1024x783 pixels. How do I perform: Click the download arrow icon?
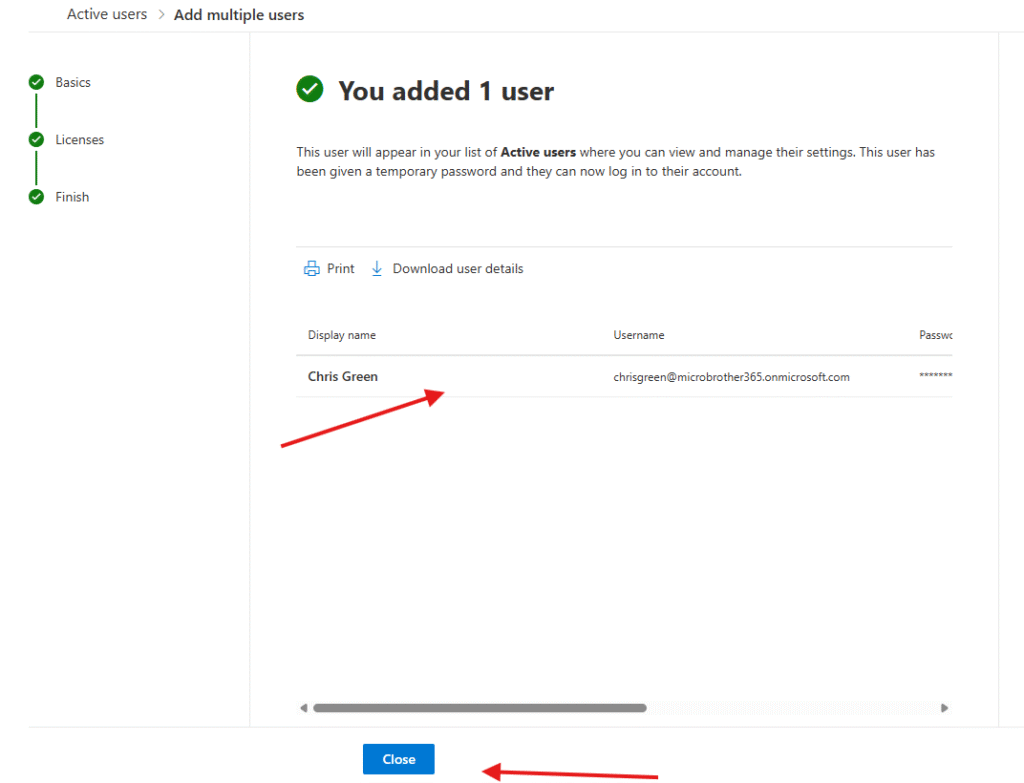coord(377,269)
